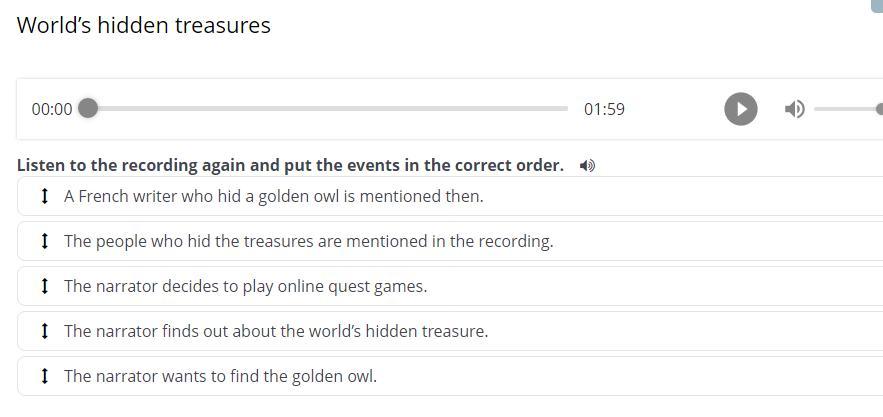The image size is (883, 417).
Task: Grab the drag handle for hidden treasures people item
Action: pos(44,241)
